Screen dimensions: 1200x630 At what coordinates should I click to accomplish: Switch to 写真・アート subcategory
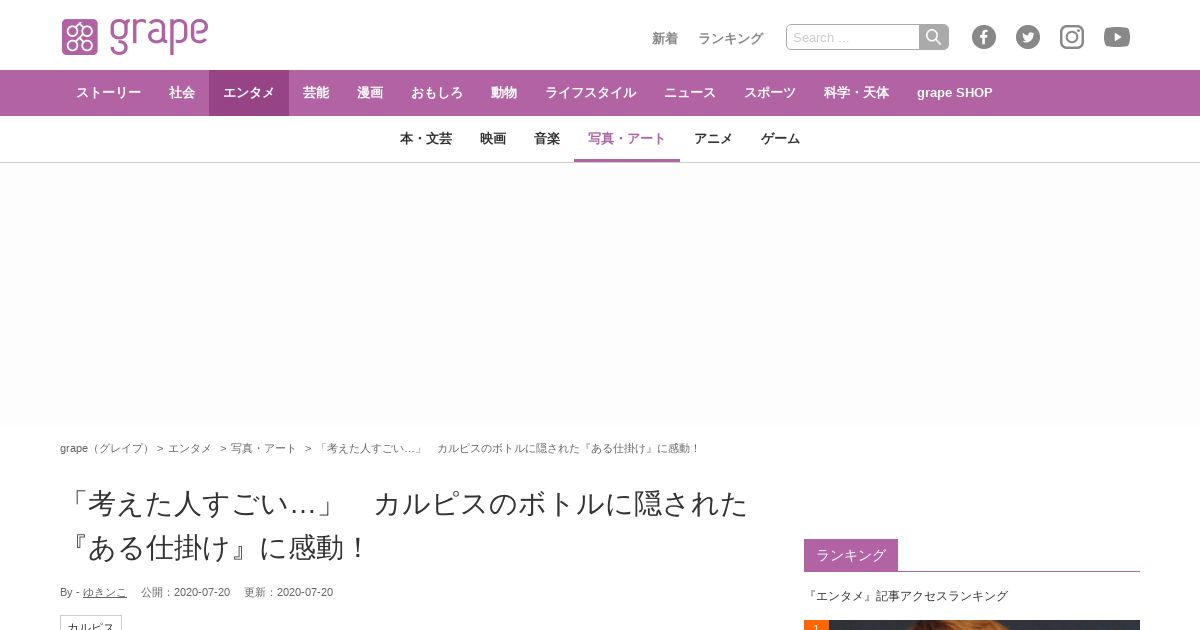click(627, 139)
